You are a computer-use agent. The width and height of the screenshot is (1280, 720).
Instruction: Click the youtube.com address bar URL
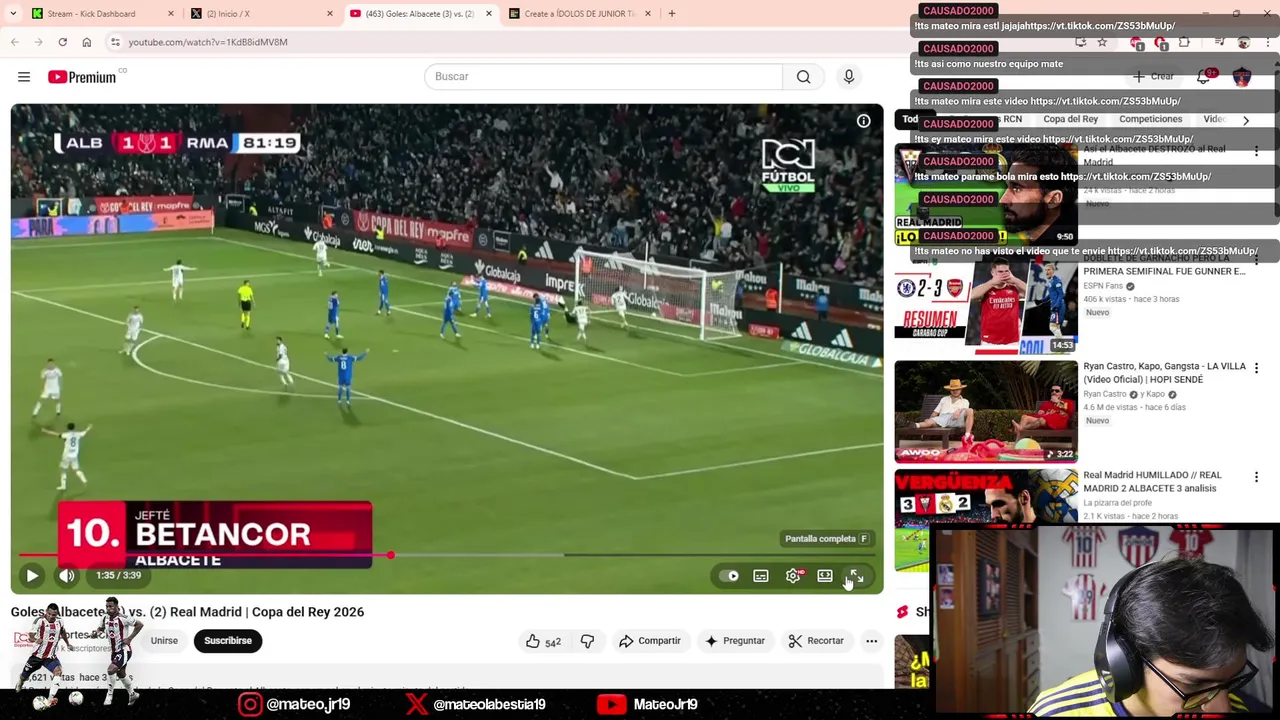click(x=208, y=42)
